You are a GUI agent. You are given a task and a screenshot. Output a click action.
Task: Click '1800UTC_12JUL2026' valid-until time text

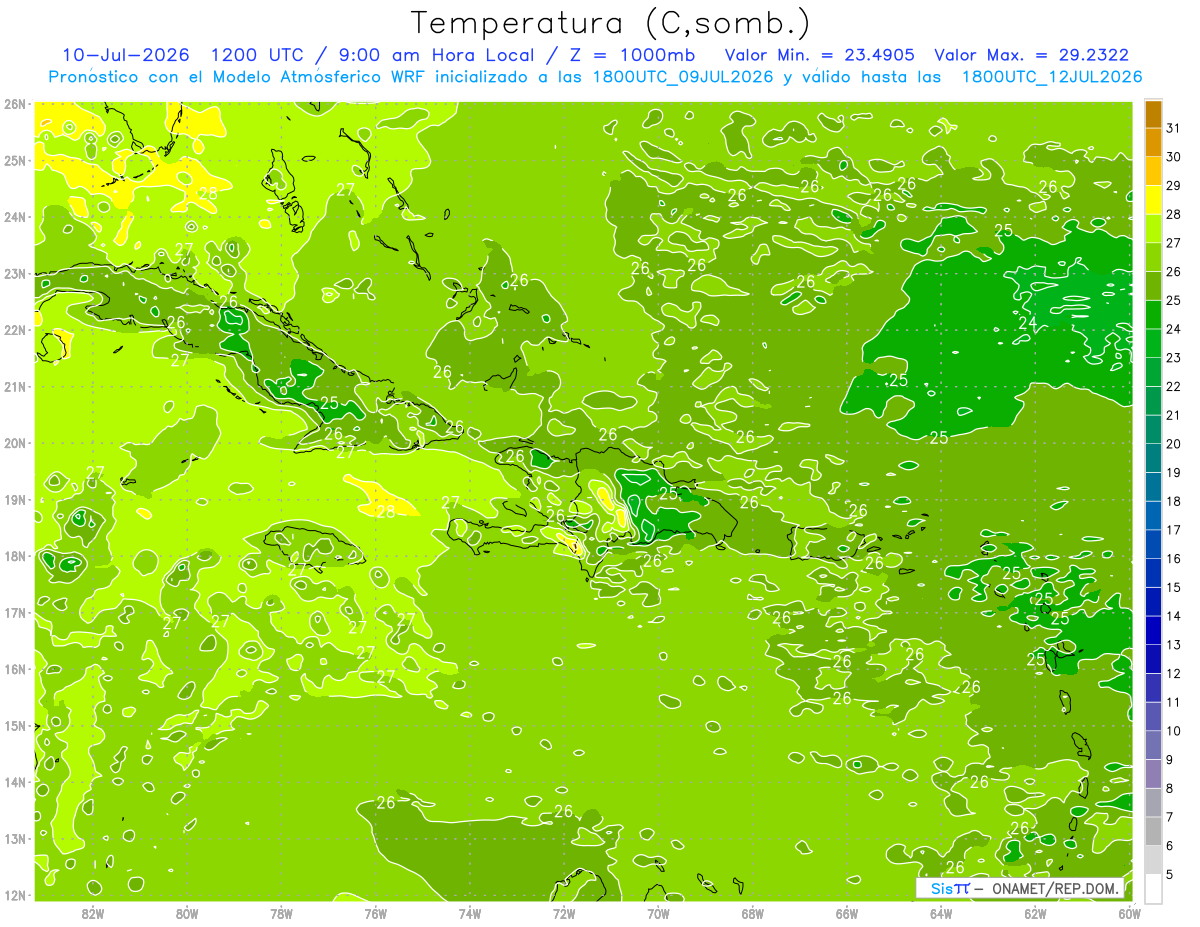1052,76
